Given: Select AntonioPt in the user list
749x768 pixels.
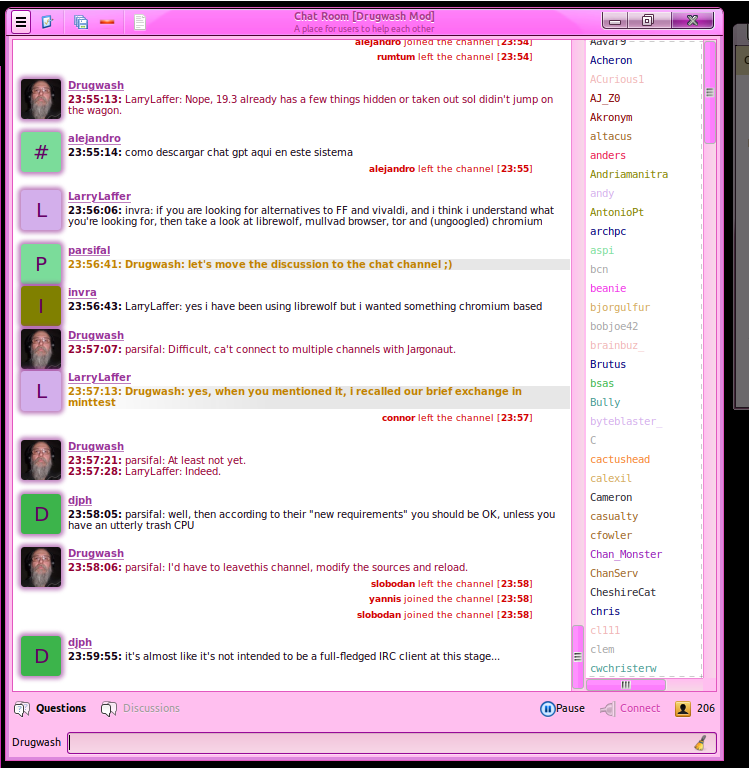Looking at the screenshot, I should pos(617,213).
